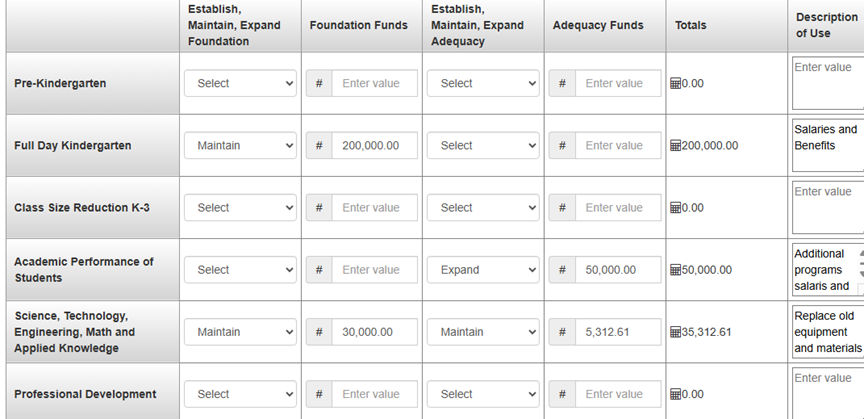Image resolution: width=864 pixels, height=419 pixels.
Task: Click calculator icon in Professional Development totals
Action: pos(676,394)
